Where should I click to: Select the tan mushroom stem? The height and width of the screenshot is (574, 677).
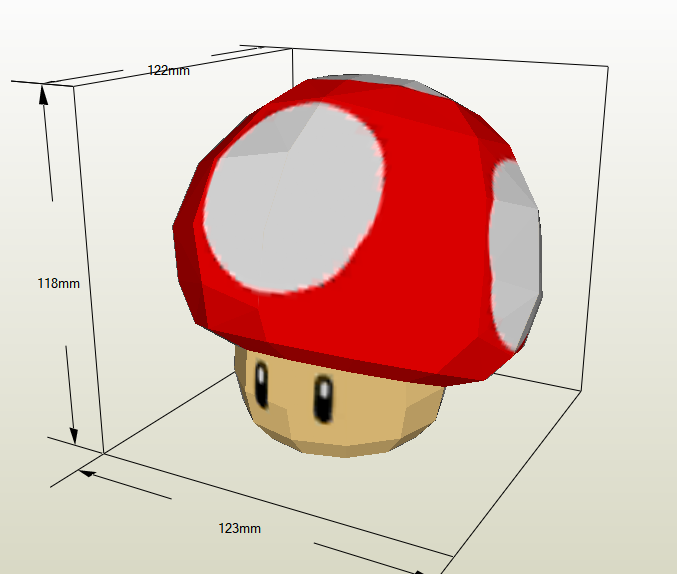click(x=339, y=402)
